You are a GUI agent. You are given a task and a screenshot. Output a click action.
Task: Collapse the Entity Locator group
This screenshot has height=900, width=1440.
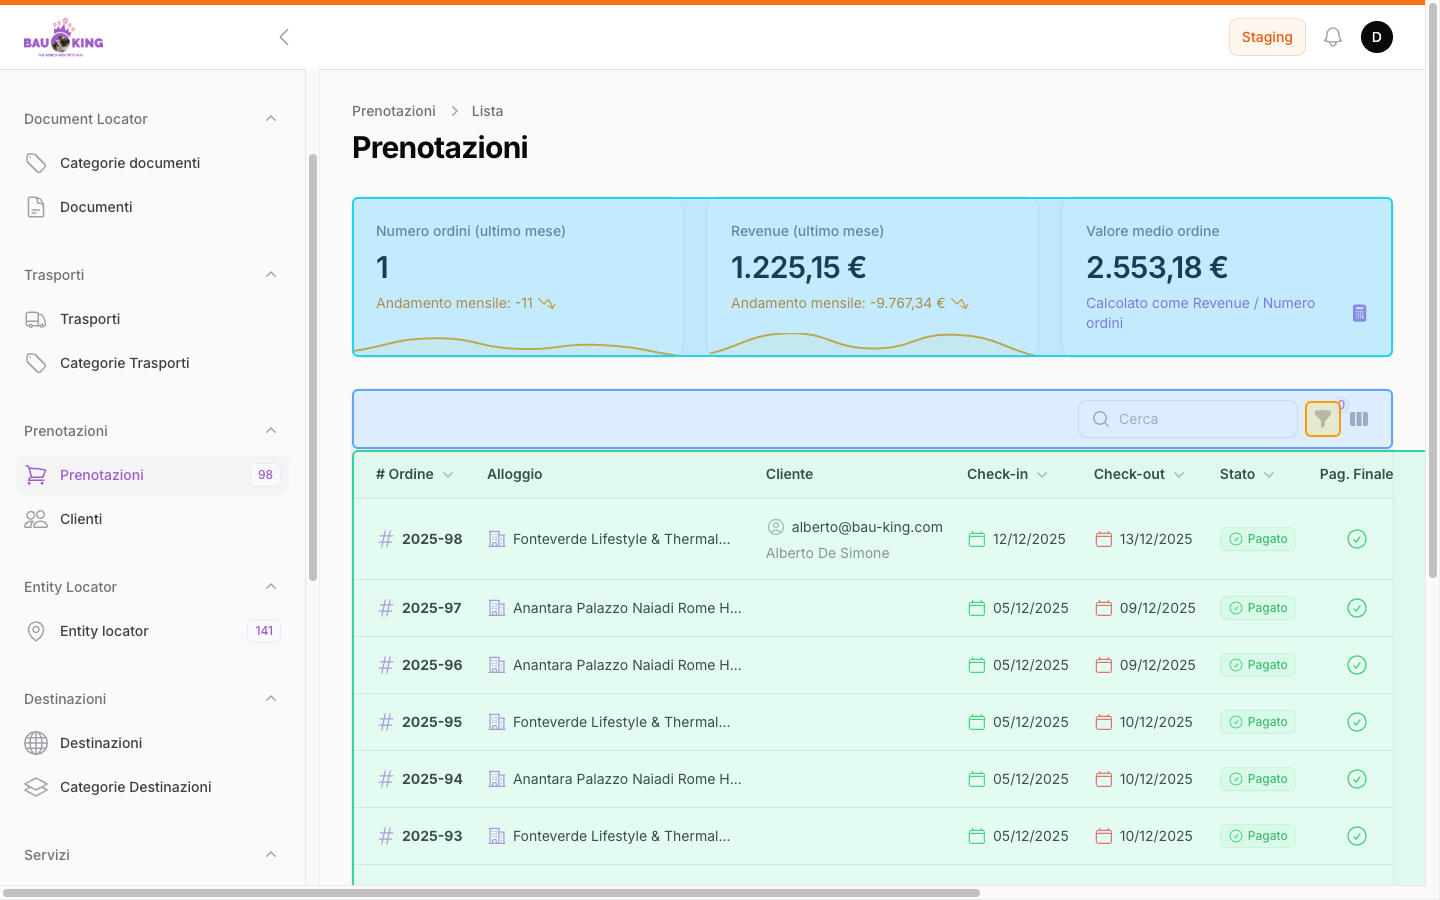click(271, 587)
